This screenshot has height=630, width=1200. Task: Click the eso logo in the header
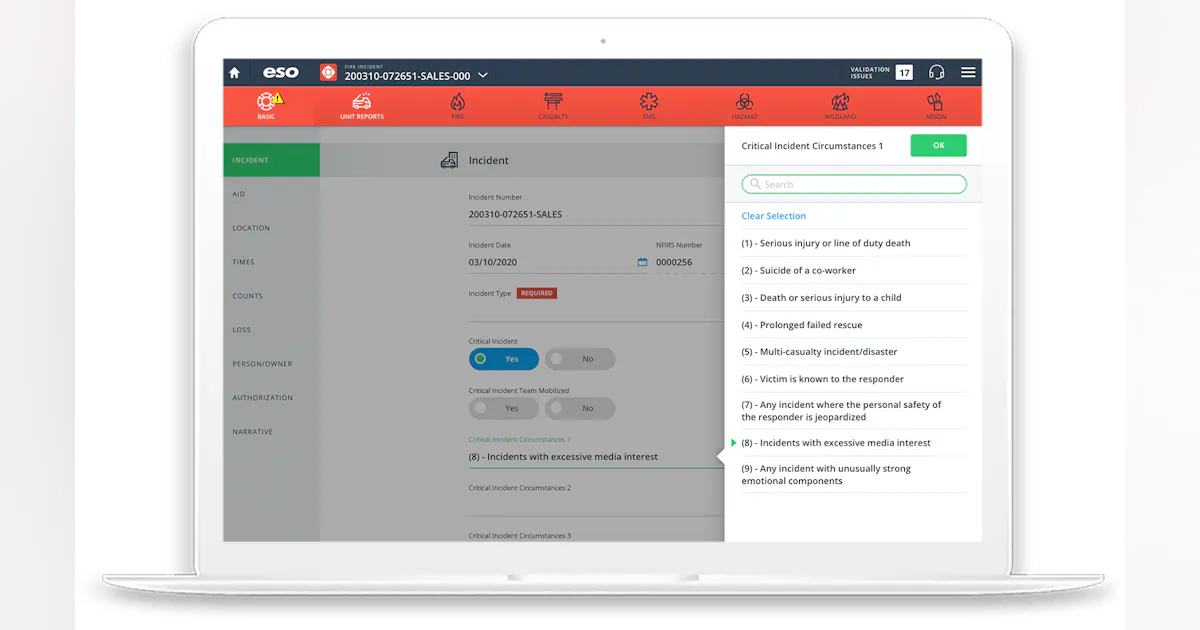point(281,73)
